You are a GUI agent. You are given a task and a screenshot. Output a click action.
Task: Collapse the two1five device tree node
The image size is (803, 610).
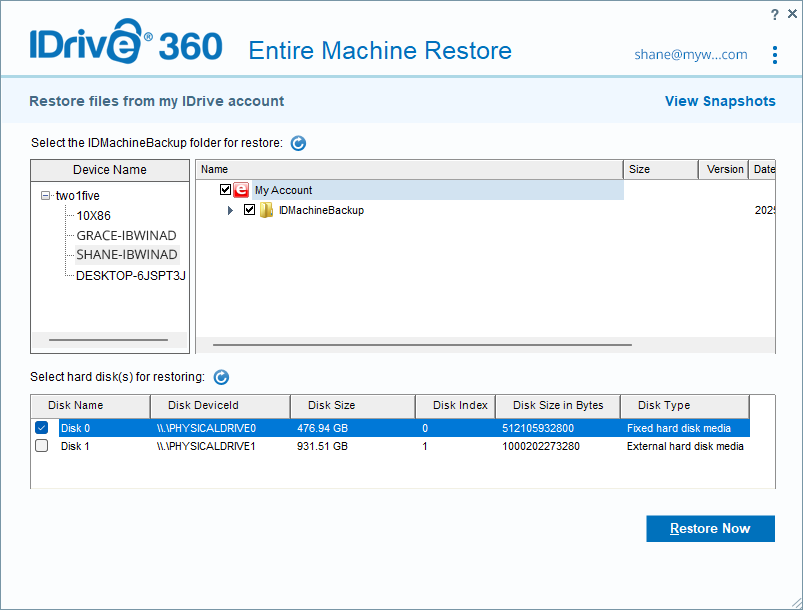click(46, 196)
